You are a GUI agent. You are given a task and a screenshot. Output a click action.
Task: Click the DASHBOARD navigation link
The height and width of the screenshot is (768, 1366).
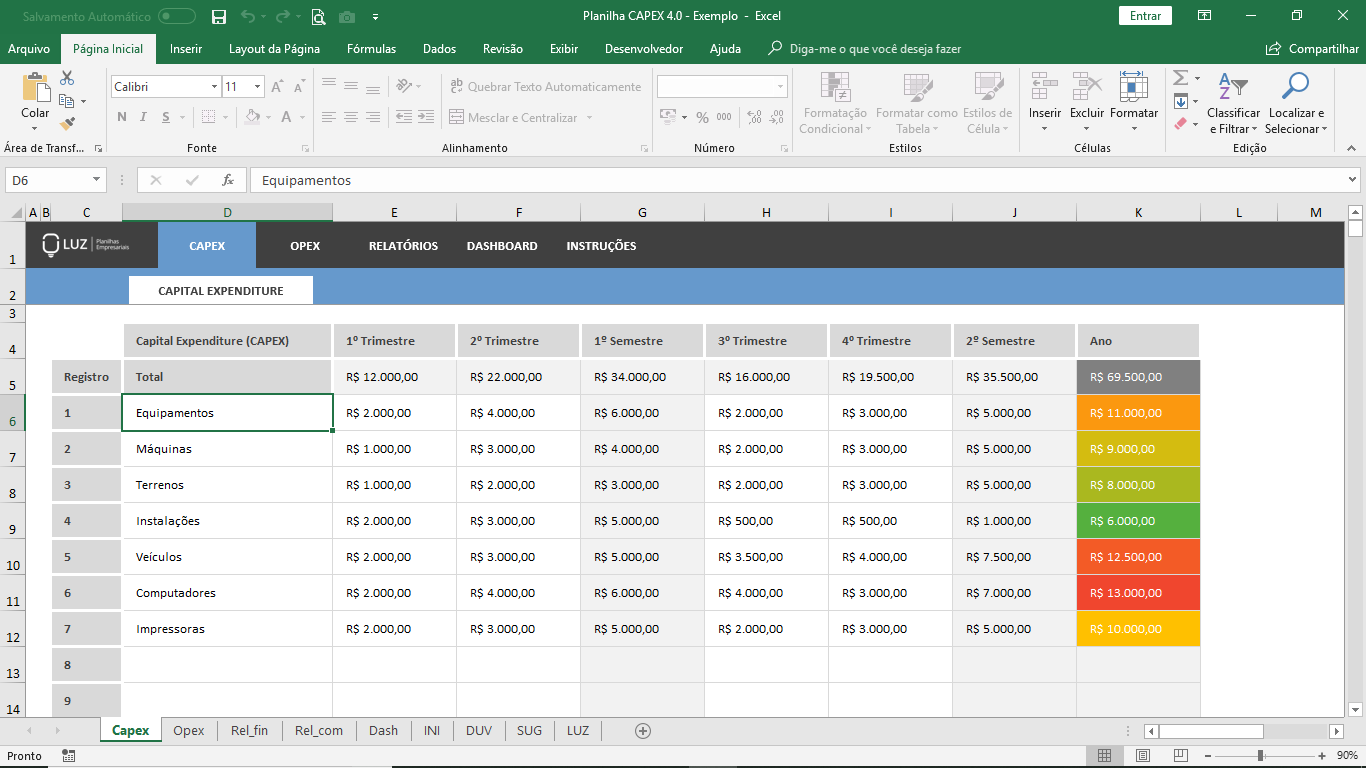point(502,246)
